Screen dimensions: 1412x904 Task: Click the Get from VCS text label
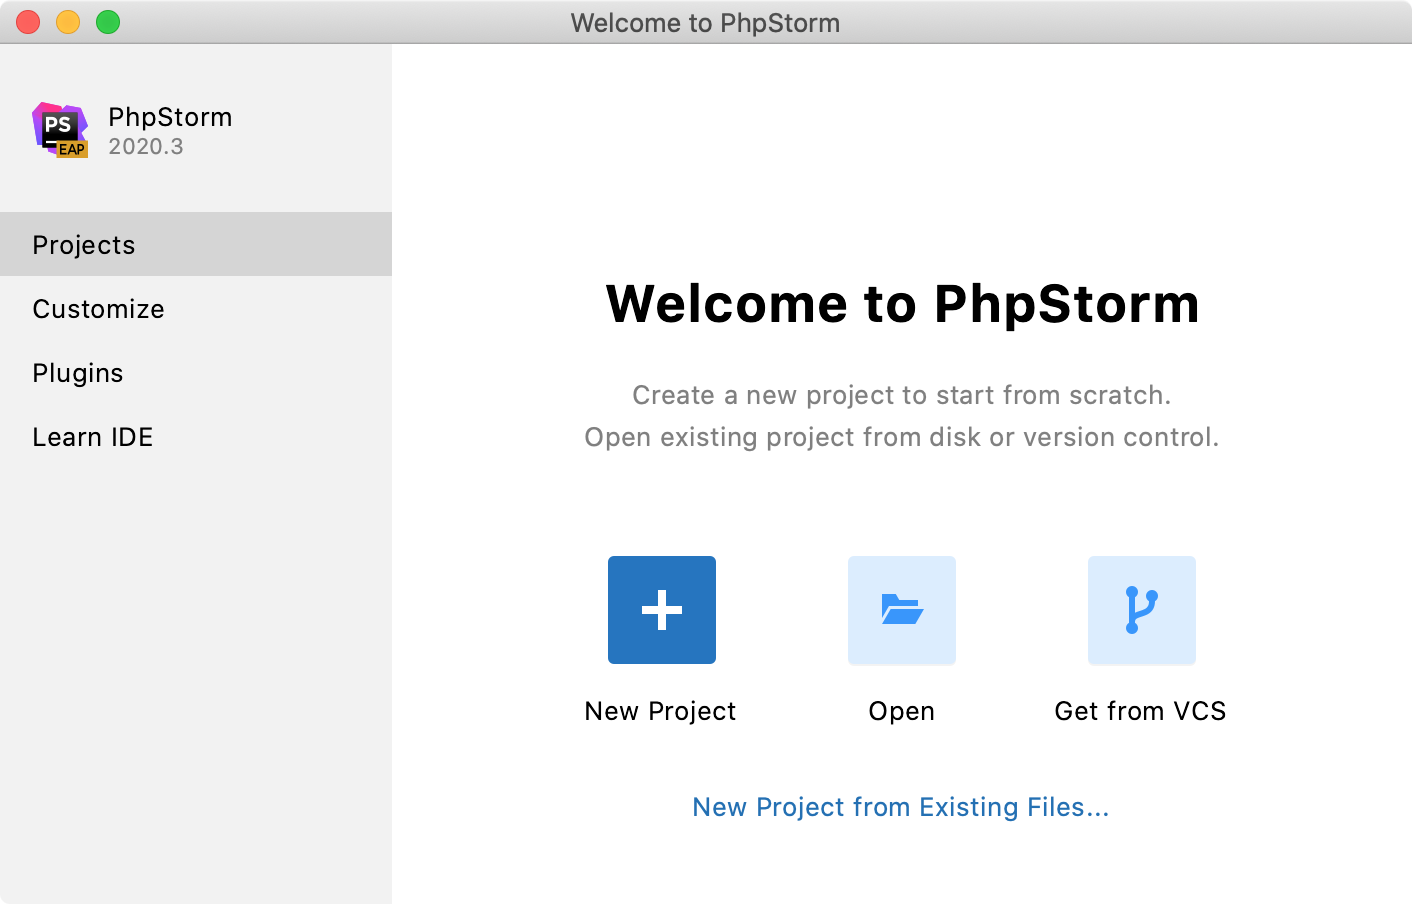pos(1140,711)
